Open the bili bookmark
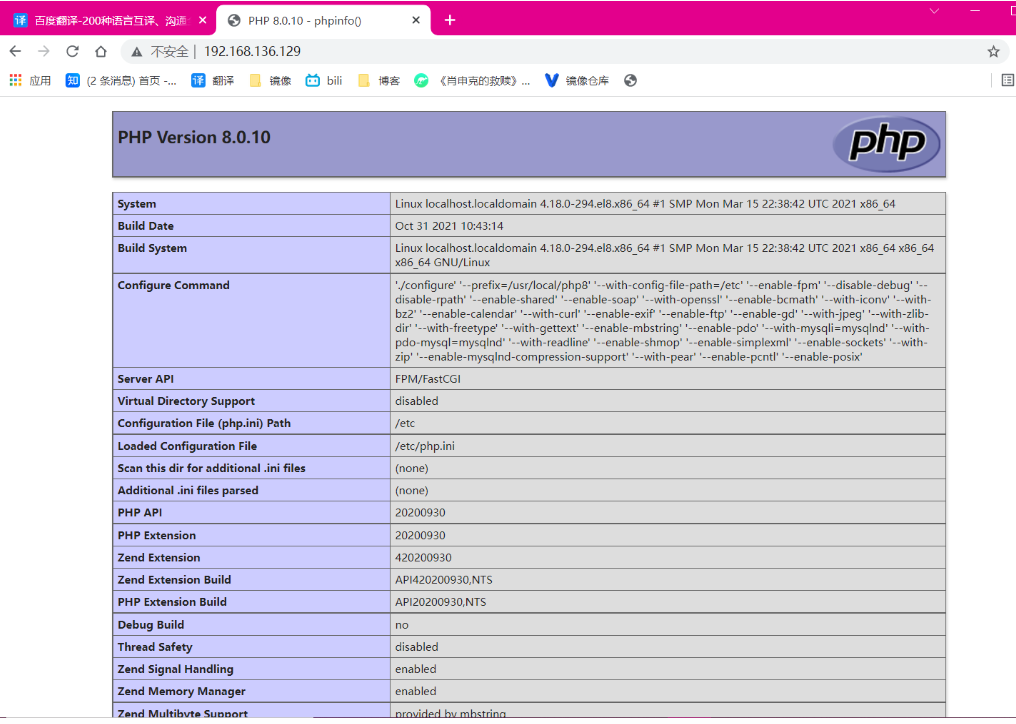This screenshot has width=1016, height=724. pyautogui.click(x=324, y=80)
